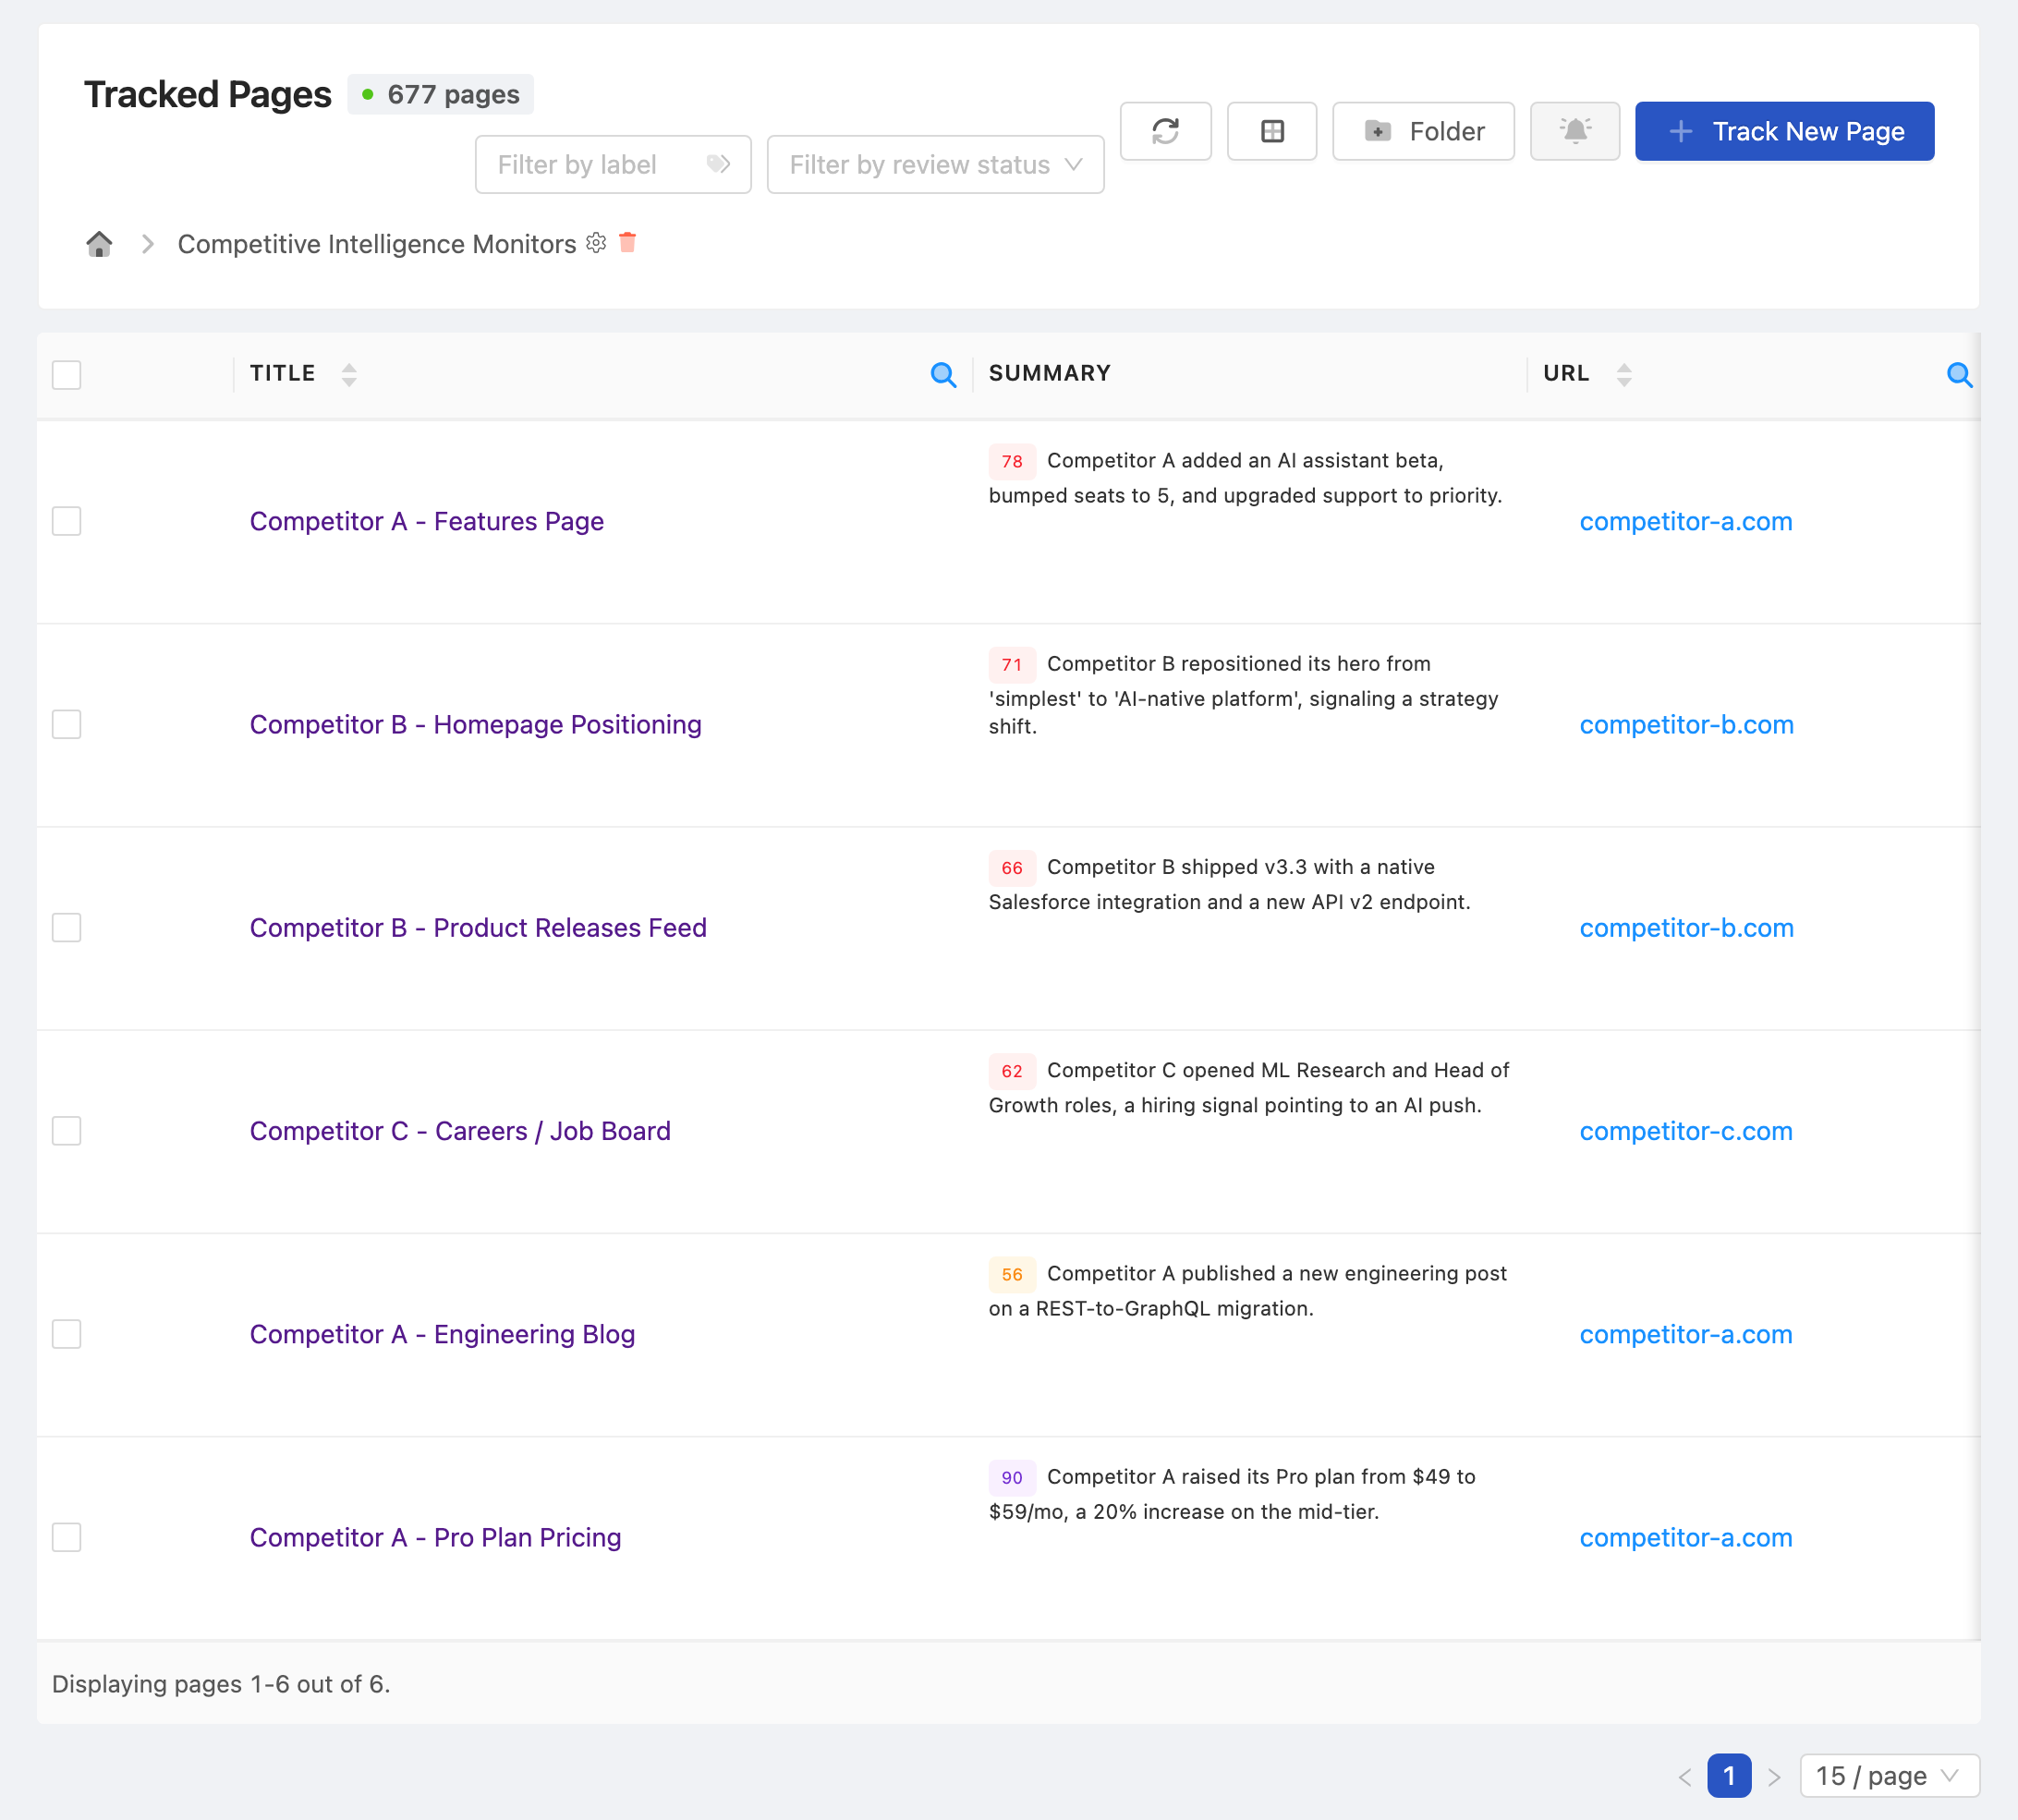Click the Tracked Pages heading
2018x1820 pixels.
[207, 94]
